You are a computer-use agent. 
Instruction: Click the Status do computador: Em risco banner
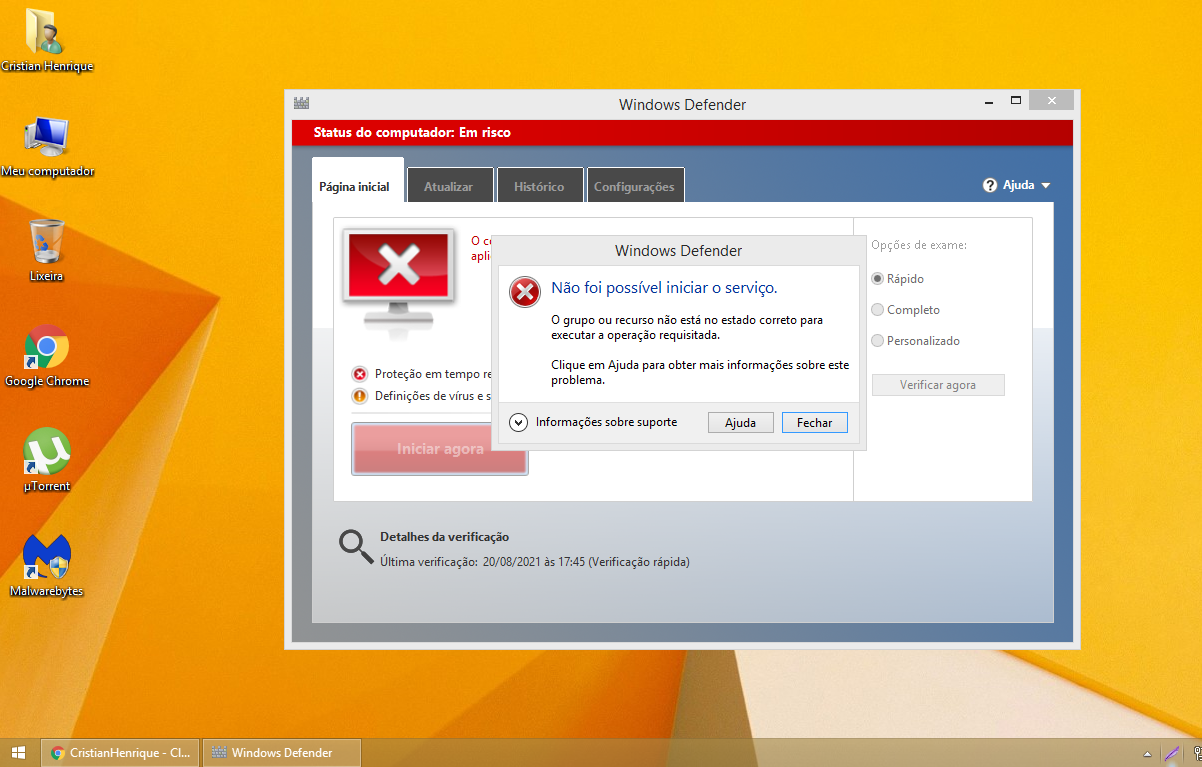(683, 132)
